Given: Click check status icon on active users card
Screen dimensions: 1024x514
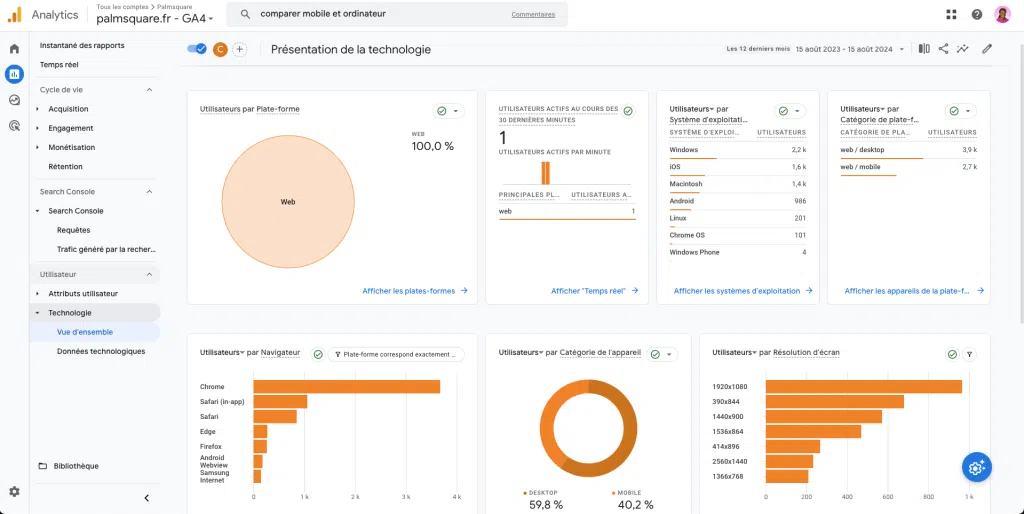Looking at the screenshot, I should [628, 111].
